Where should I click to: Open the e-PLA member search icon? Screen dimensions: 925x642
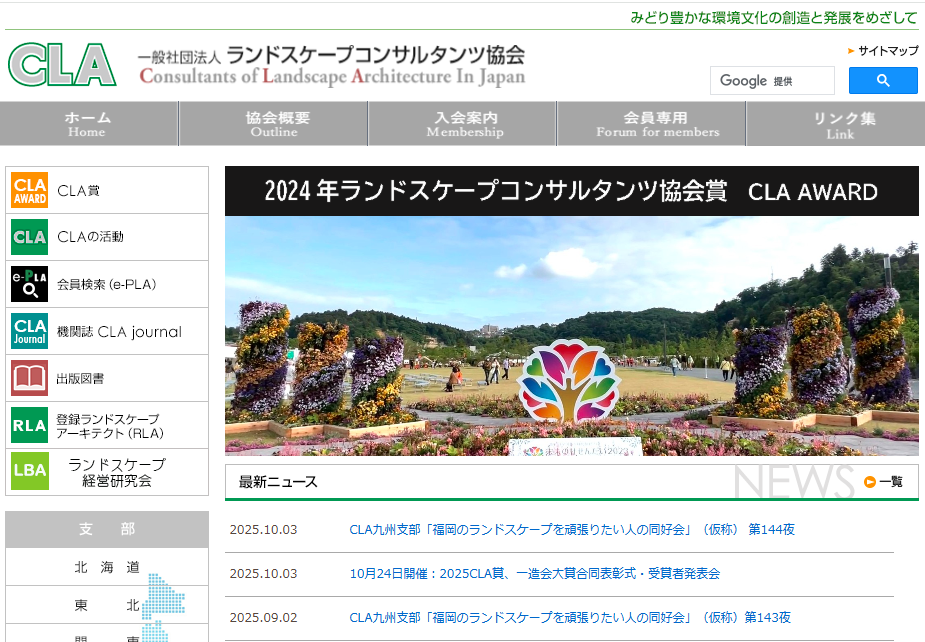[30, 284]
